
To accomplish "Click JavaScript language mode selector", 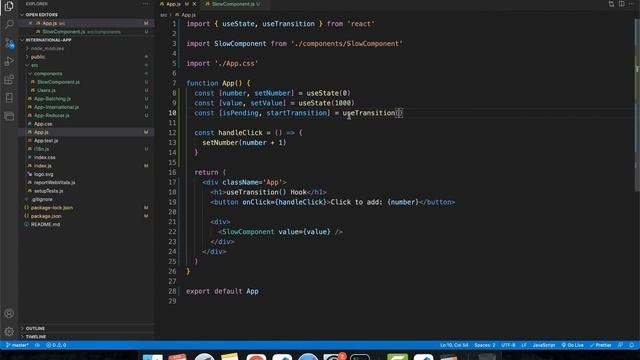I will pyautogui.click(x=544, y=345).
